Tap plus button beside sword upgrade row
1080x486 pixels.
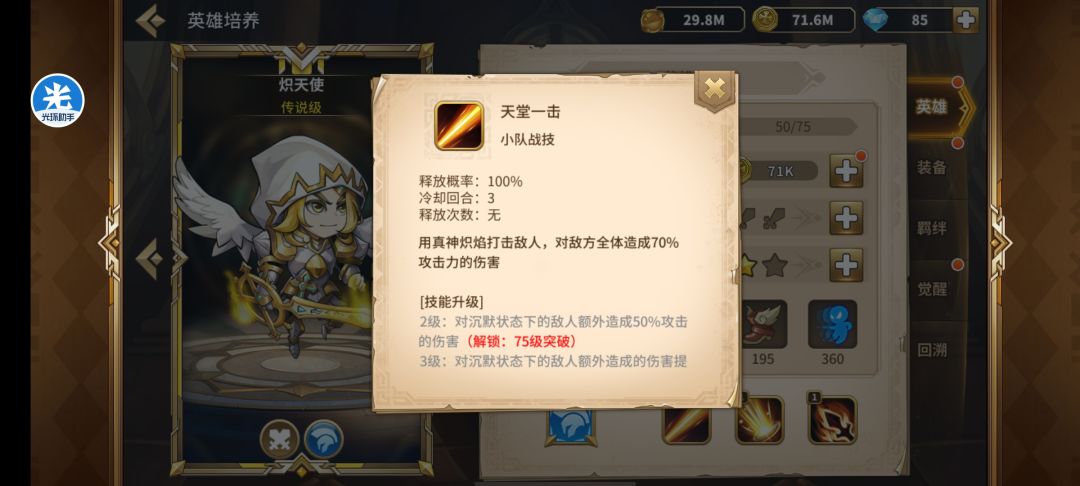coord(846,218)
